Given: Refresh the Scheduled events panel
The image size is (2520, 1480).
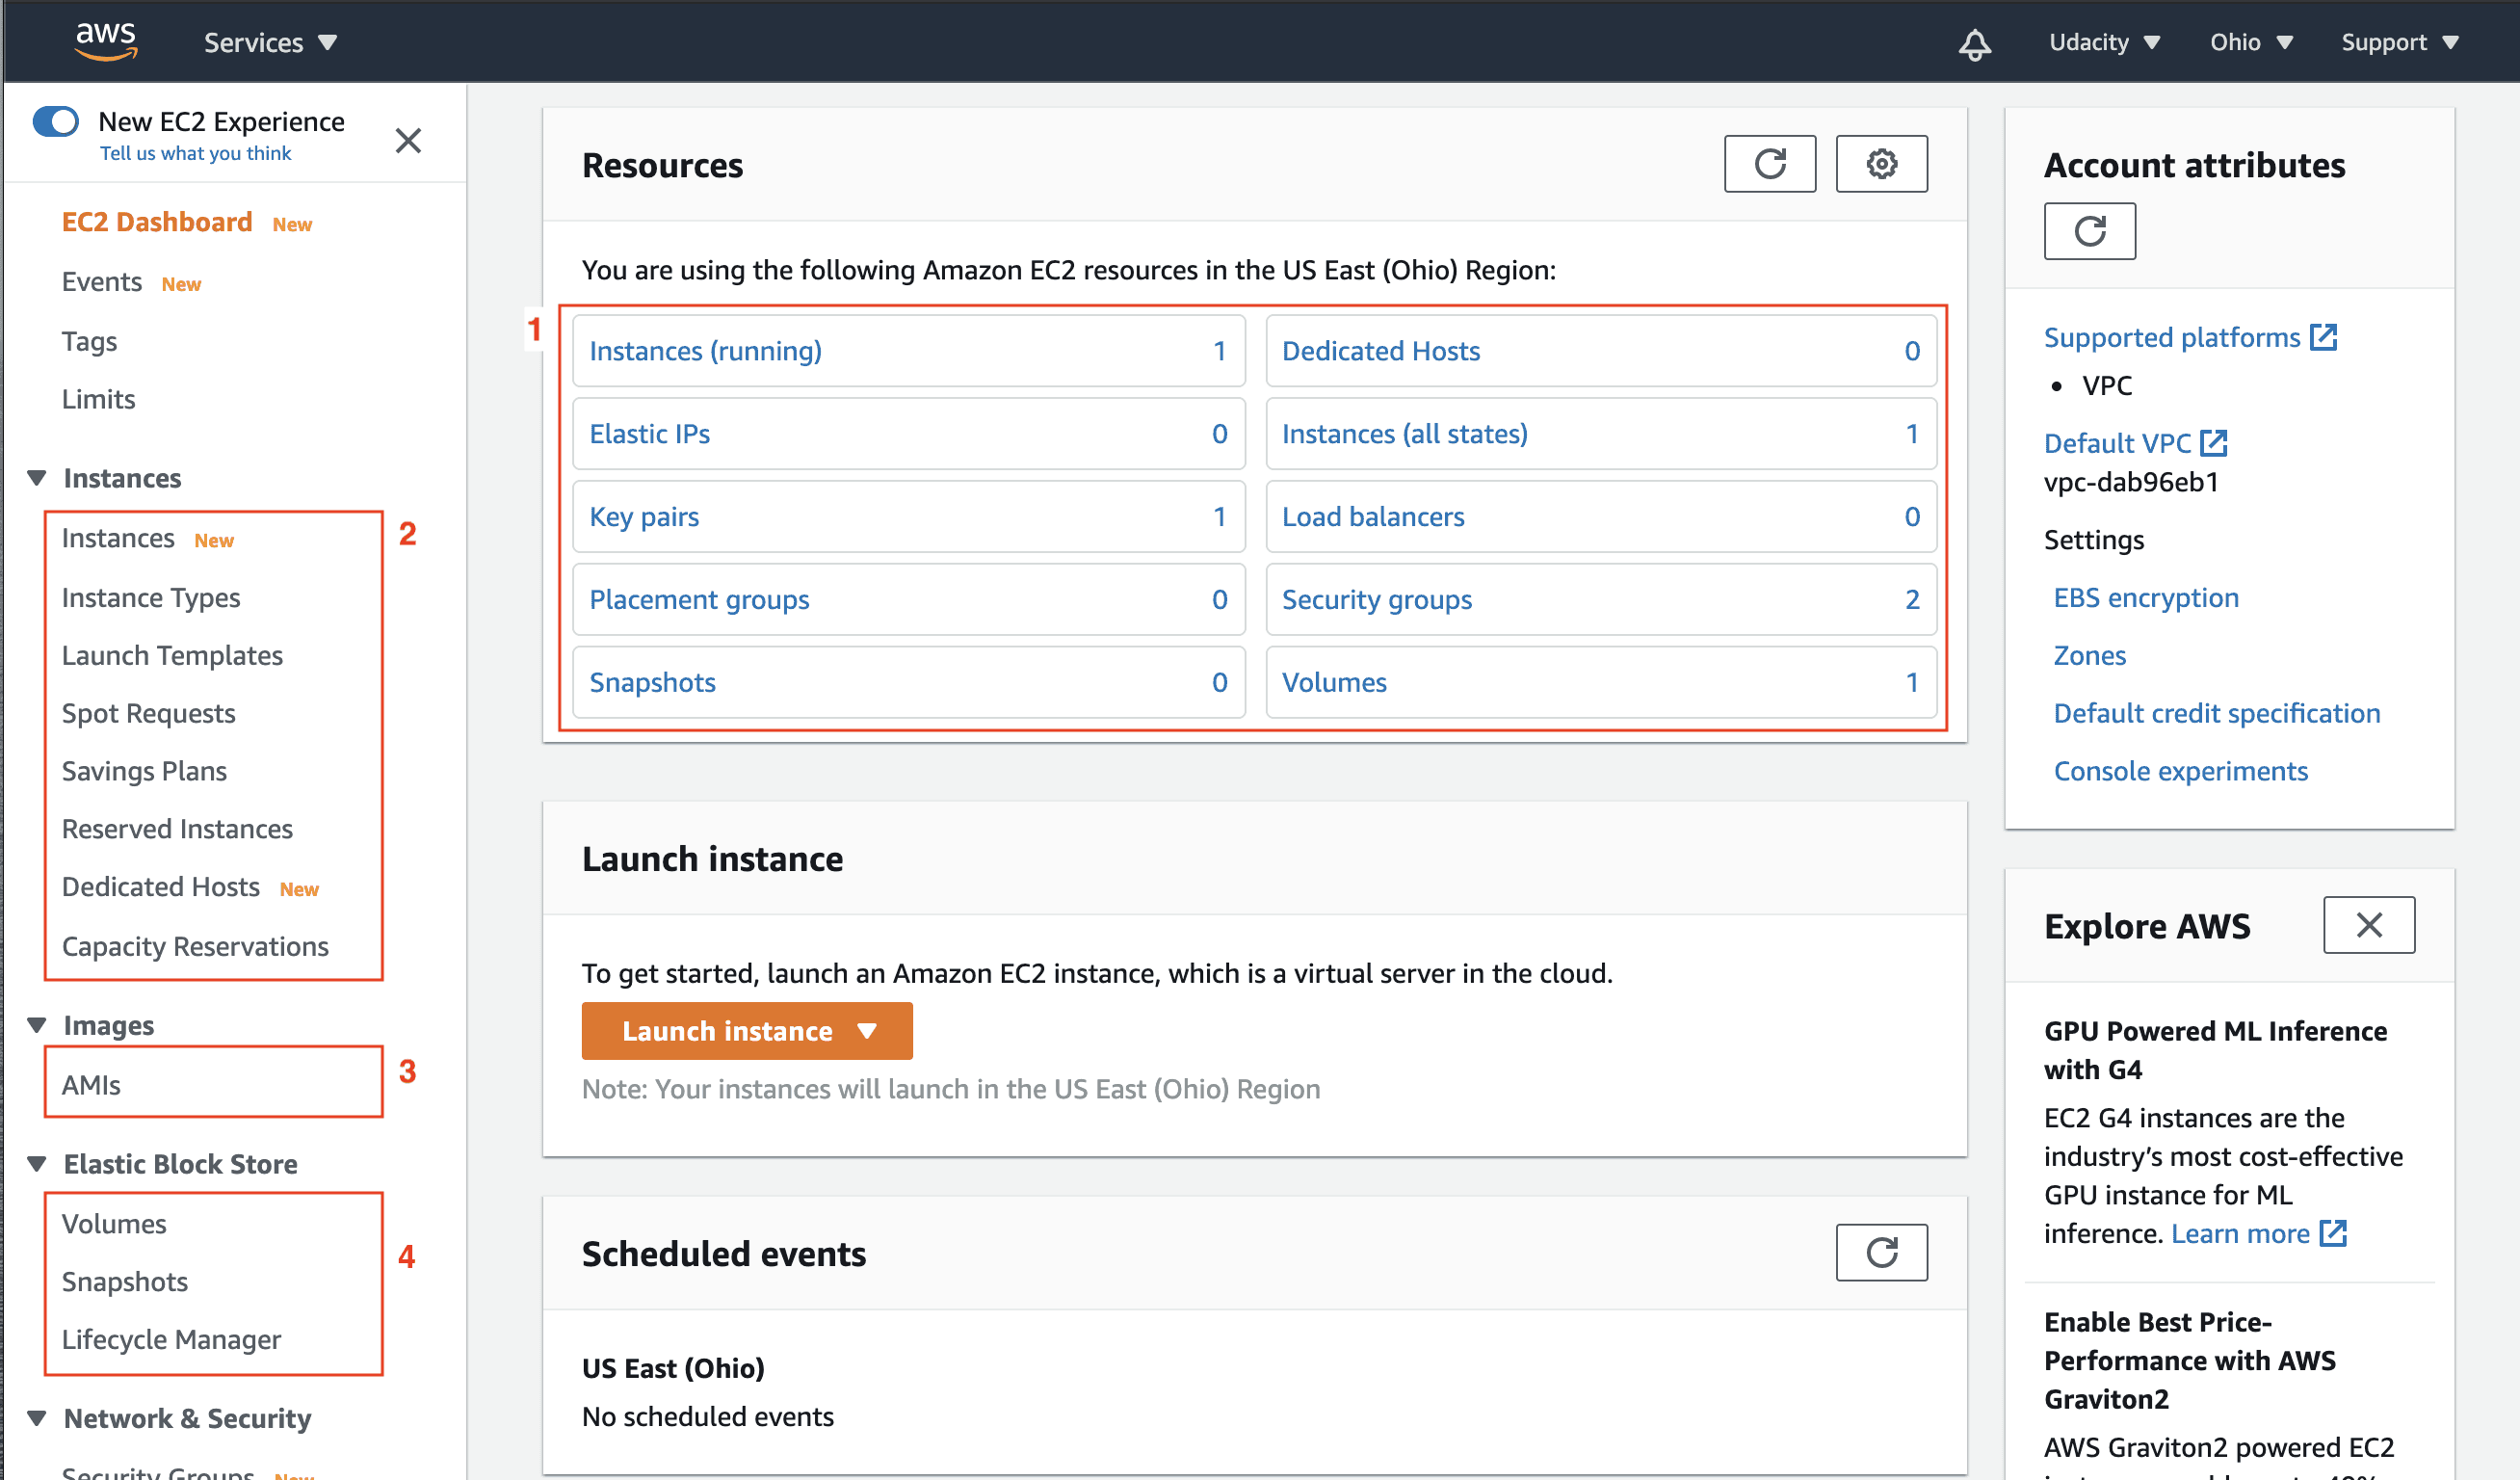Looking at the screenshot, I should click(x=1881, y=1252).
